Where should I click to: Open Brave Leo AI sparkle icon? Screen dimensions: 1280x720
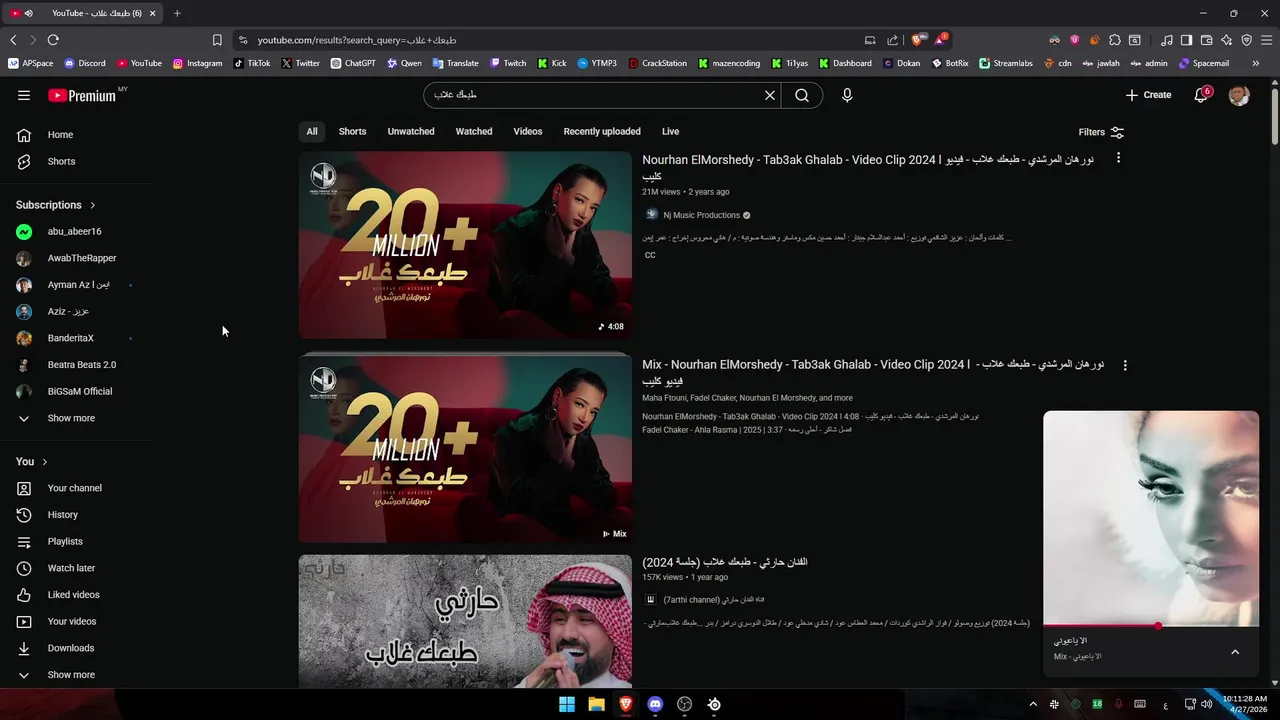point(1227,40)
